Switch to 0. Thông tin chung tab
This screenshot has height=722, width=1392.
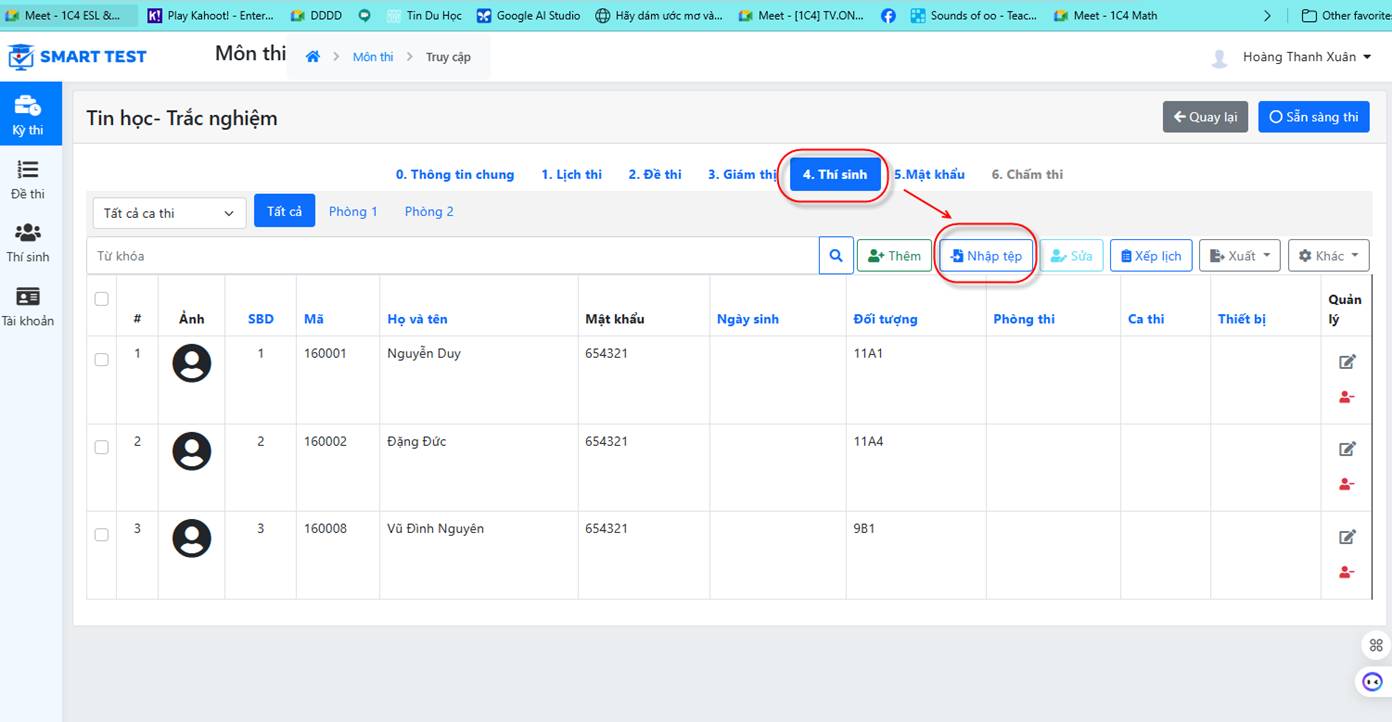[455, 174]
